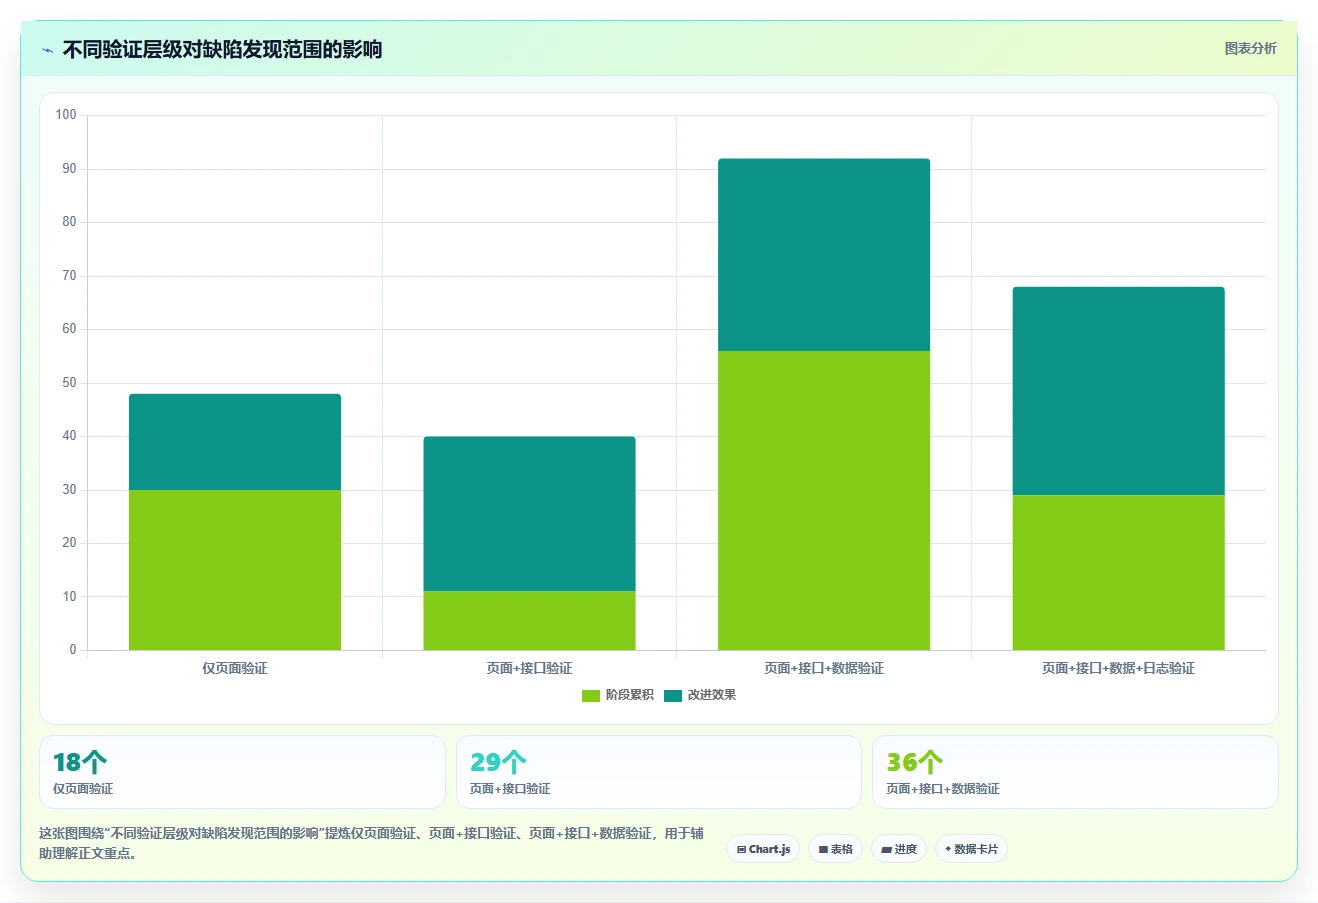Click the icon inside the 进度 chip
The image size is (1318, 903).
point(886,850)
